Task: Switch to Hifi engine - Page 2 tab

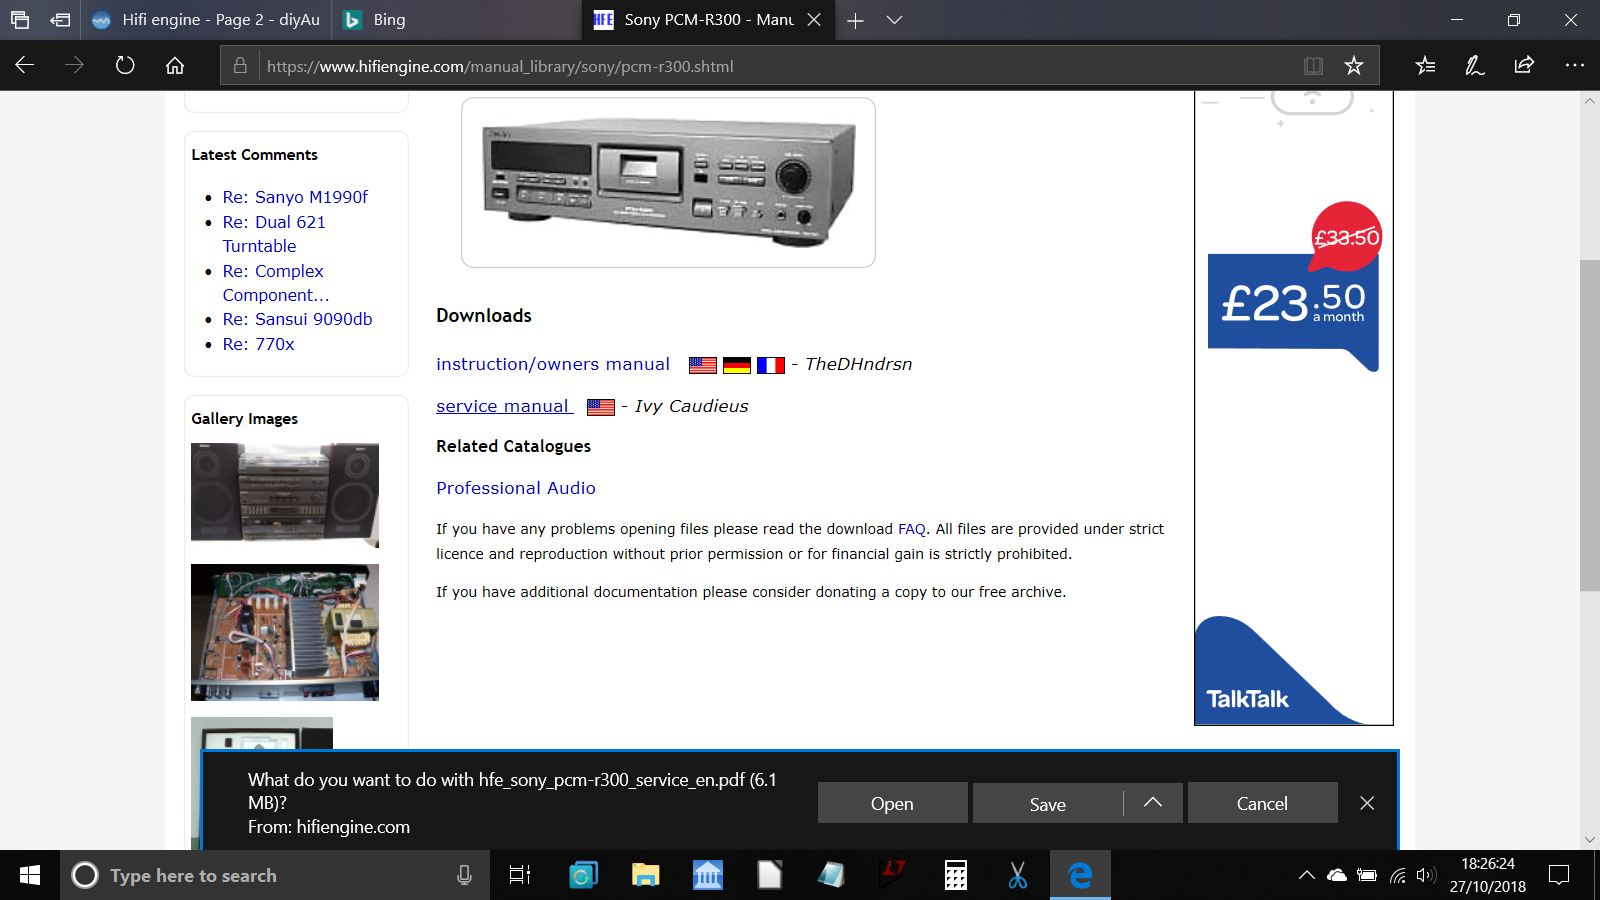Action: click(x=205, y=20)
